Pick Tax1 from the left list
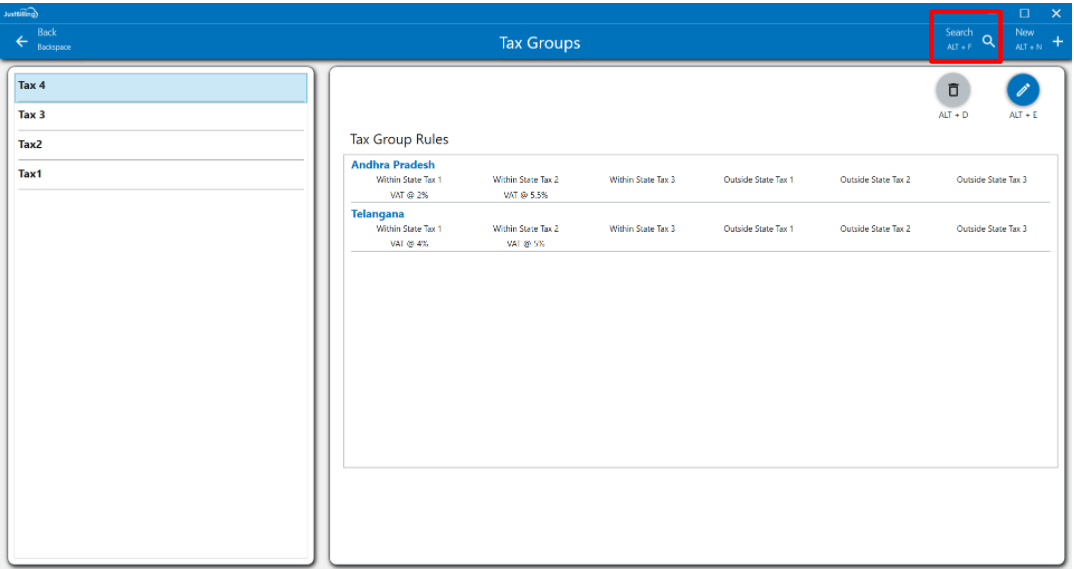 click(x=161, y=175)
